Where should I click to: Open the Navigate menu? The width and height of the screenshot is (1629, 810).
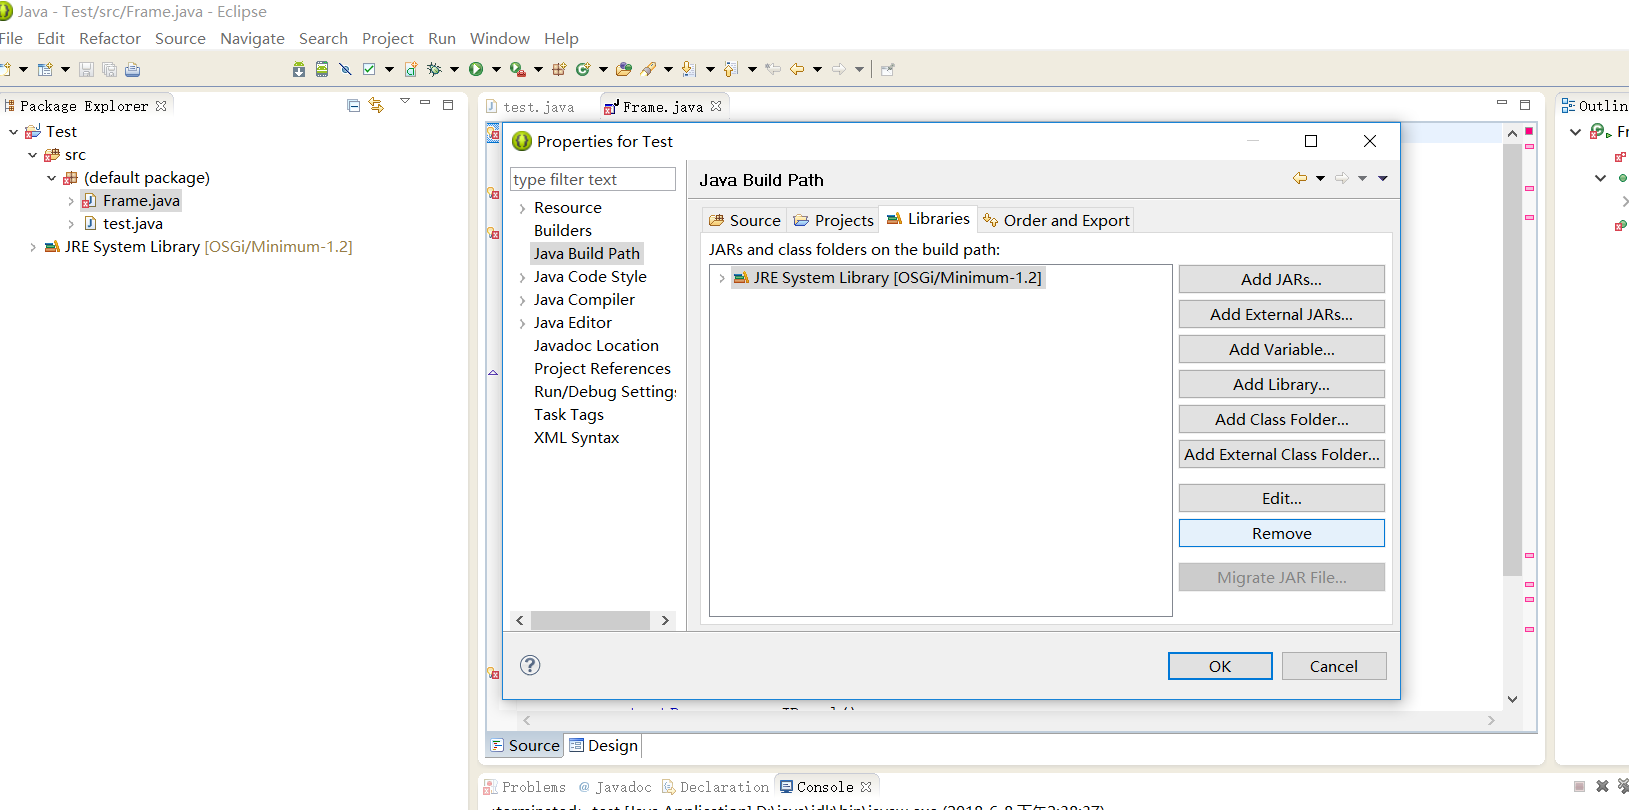(x=252, y=38)
